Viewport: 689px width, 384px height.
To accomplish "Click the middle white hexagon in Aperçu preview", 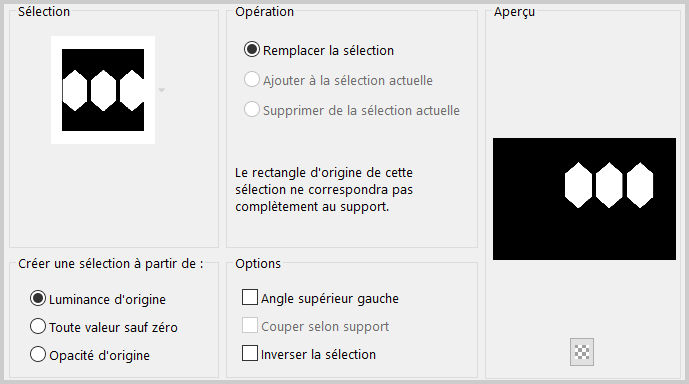I will point(609,185).
